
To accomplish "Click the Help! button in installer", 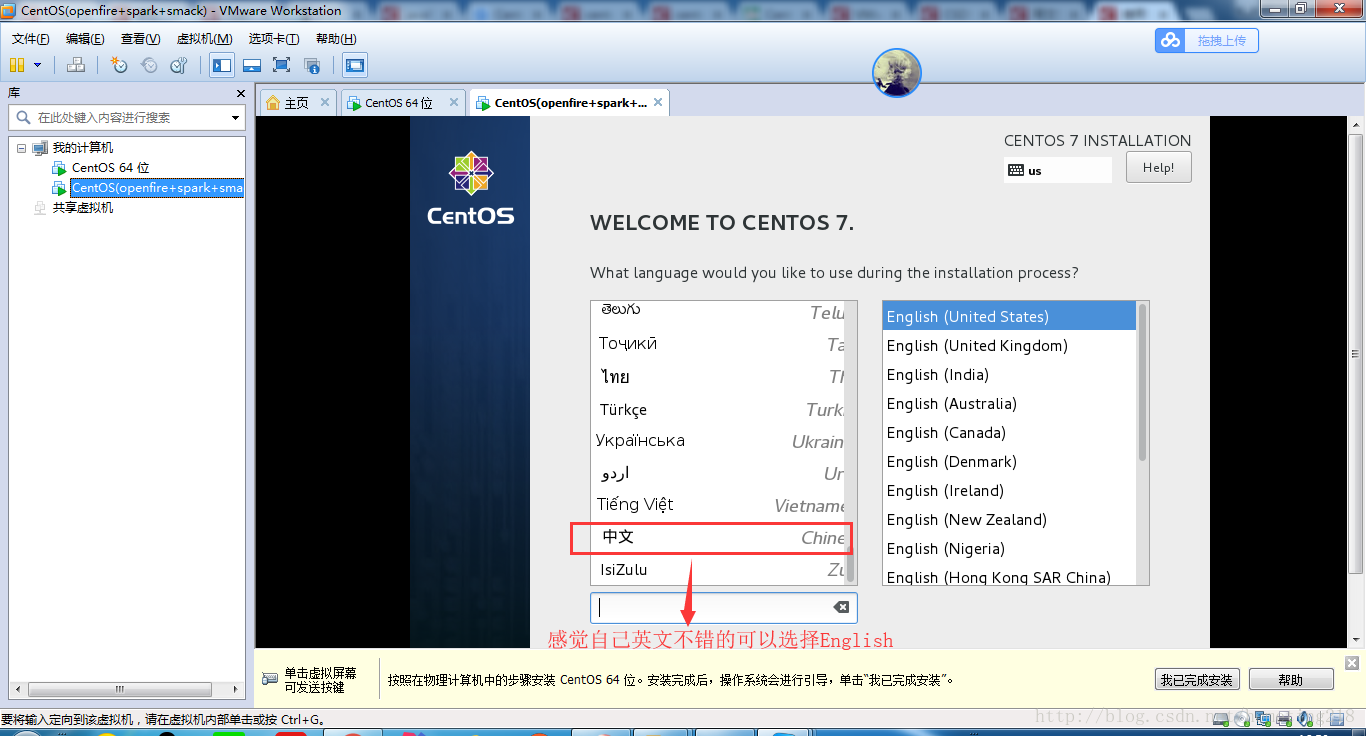I will click(1158, 167).
